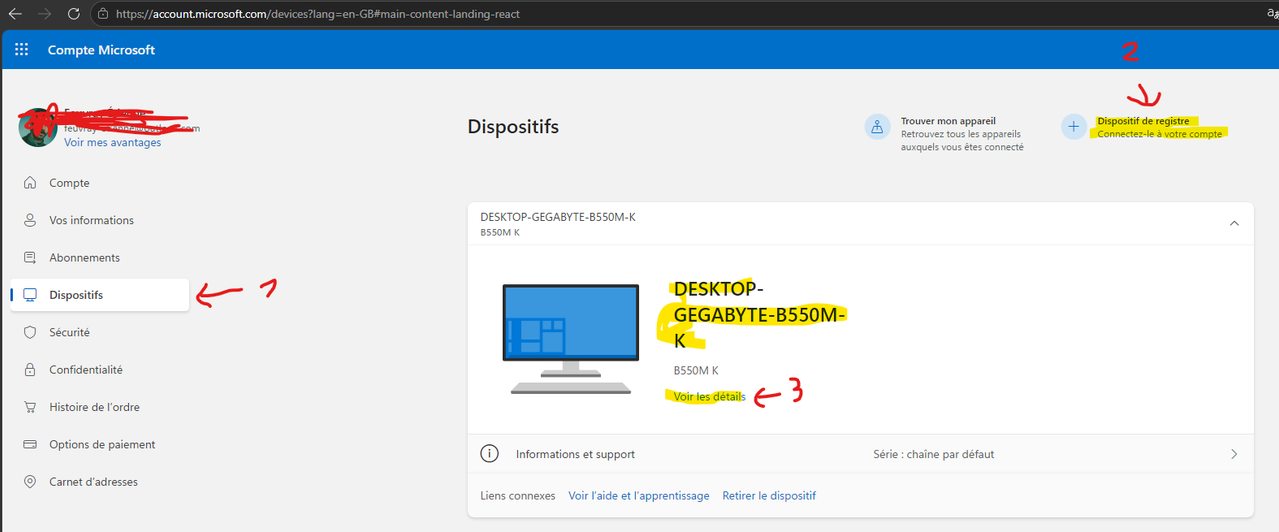
Task: Open Voir l'aide et l'apprentissage link
Action: pyautogui.click(x=638, y=496)
